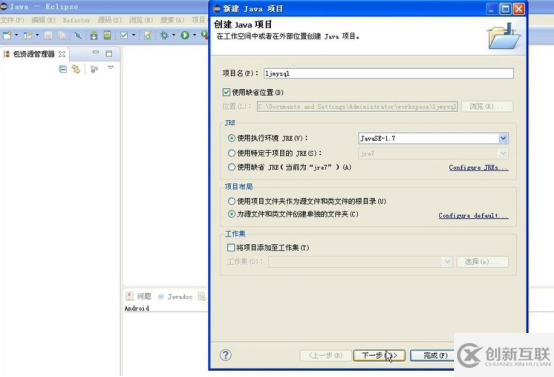554x377 pixels.
Task: Toggle the 使用缺省位置 checkbox
Action: pos(226,92)
